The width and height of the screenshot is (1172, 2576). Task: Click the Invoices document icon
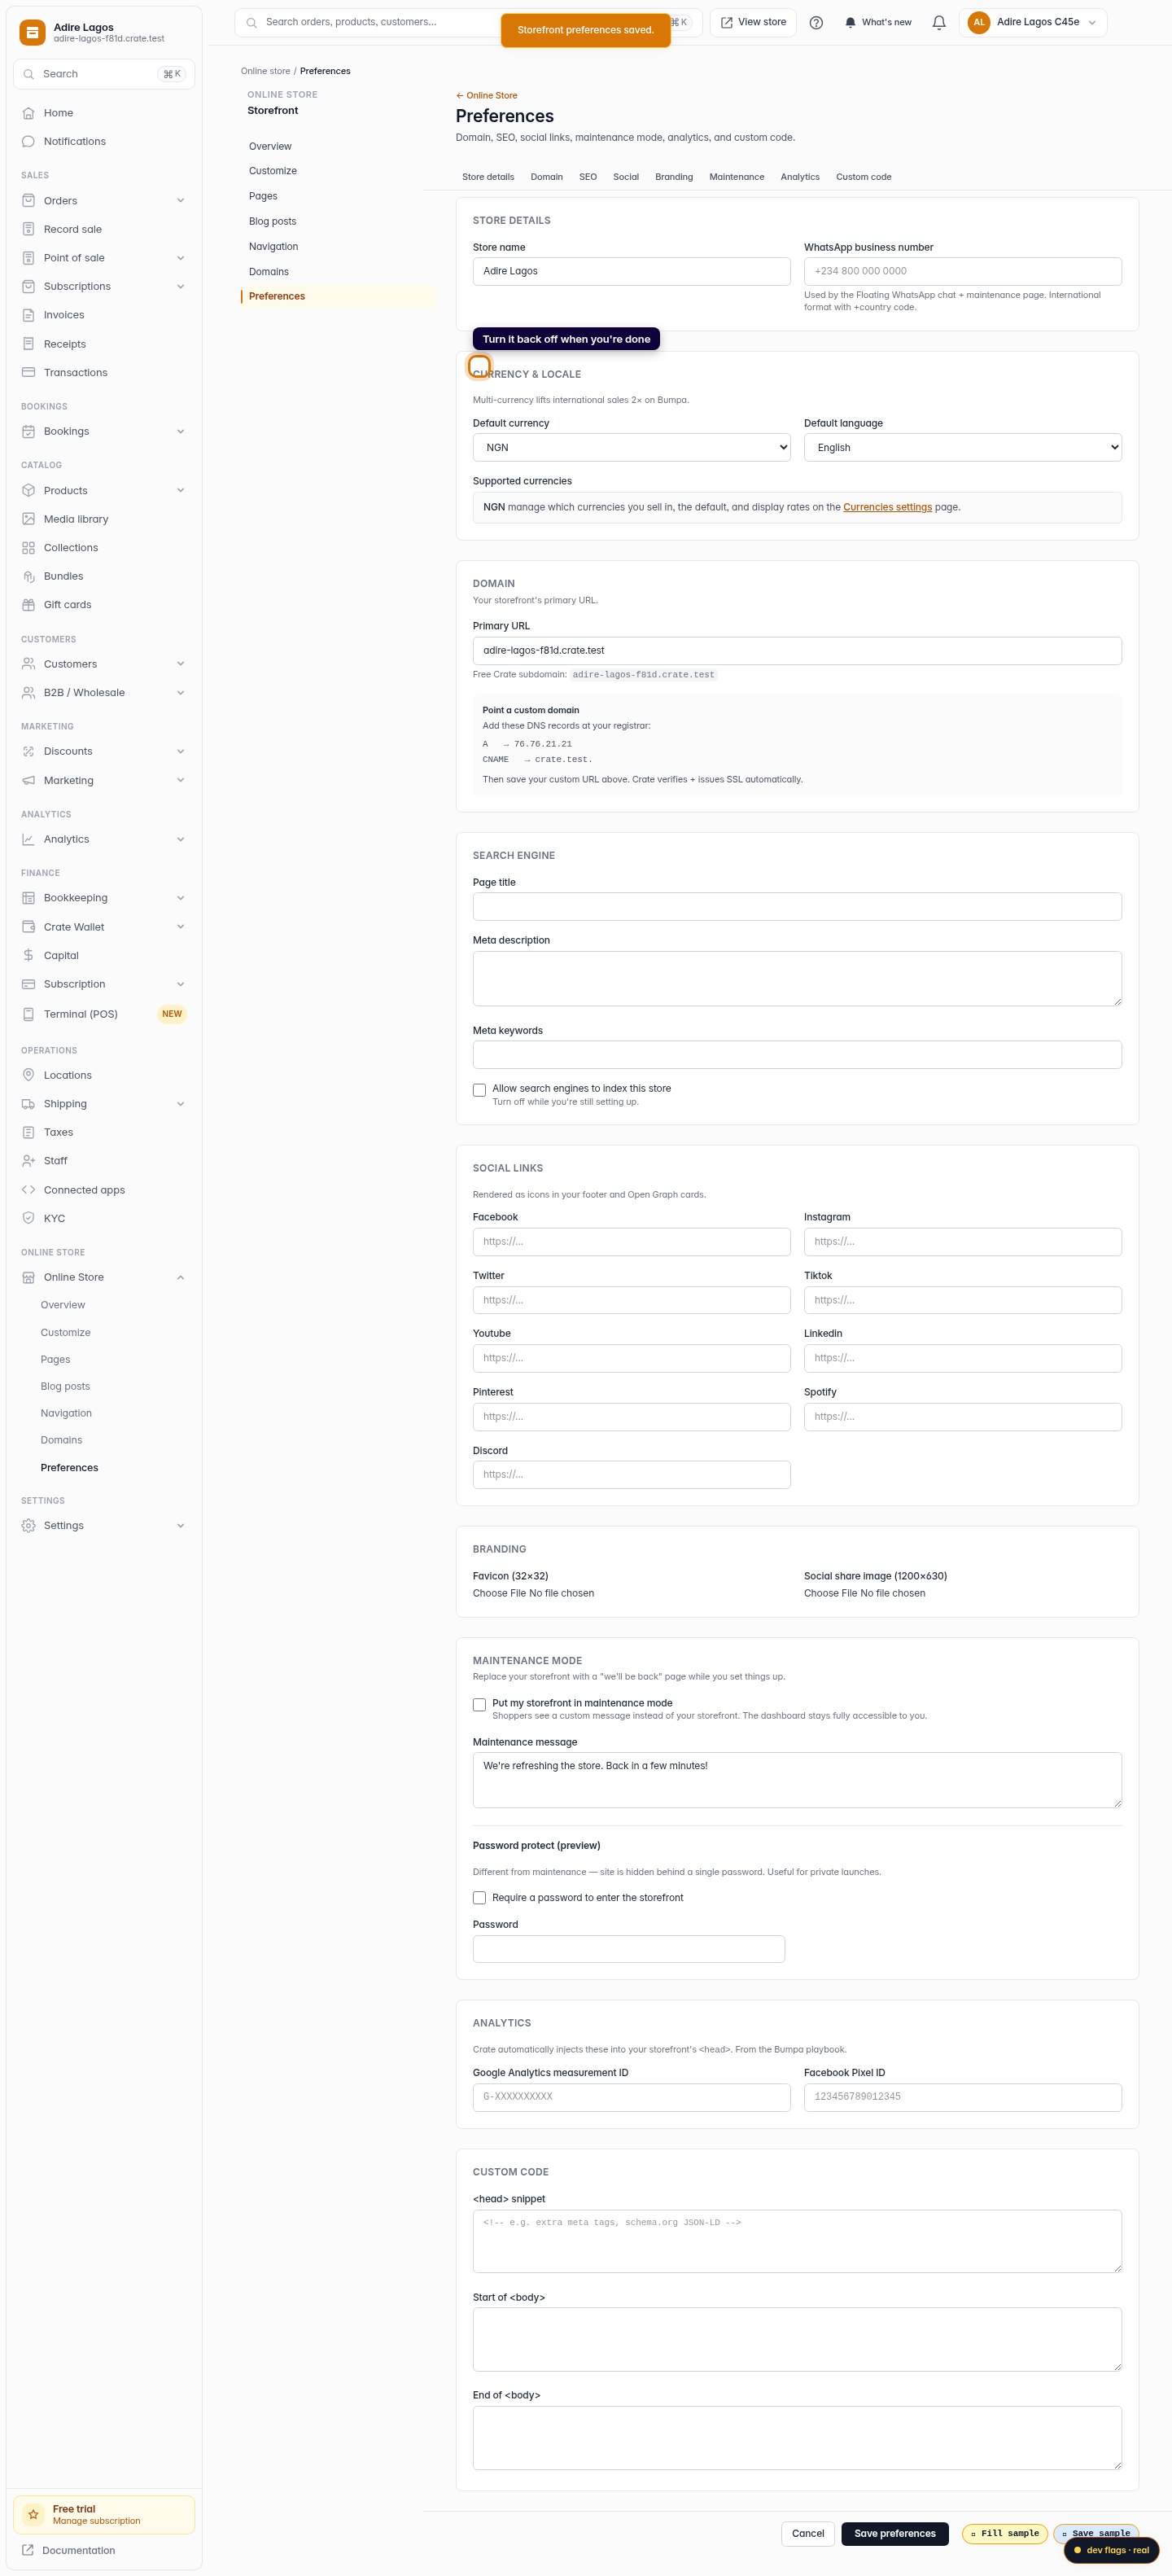[x=28, y=315]
